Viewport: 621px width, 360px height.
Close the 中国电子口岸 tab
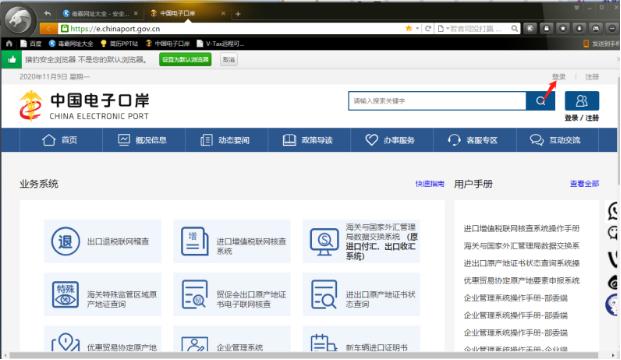223,13
